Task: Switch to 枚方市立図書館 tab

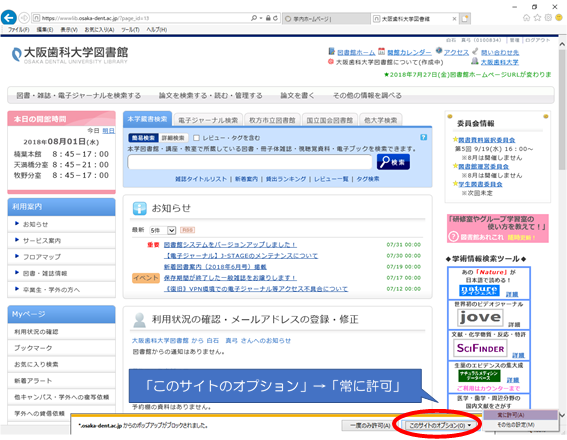Action: point(272,120)
